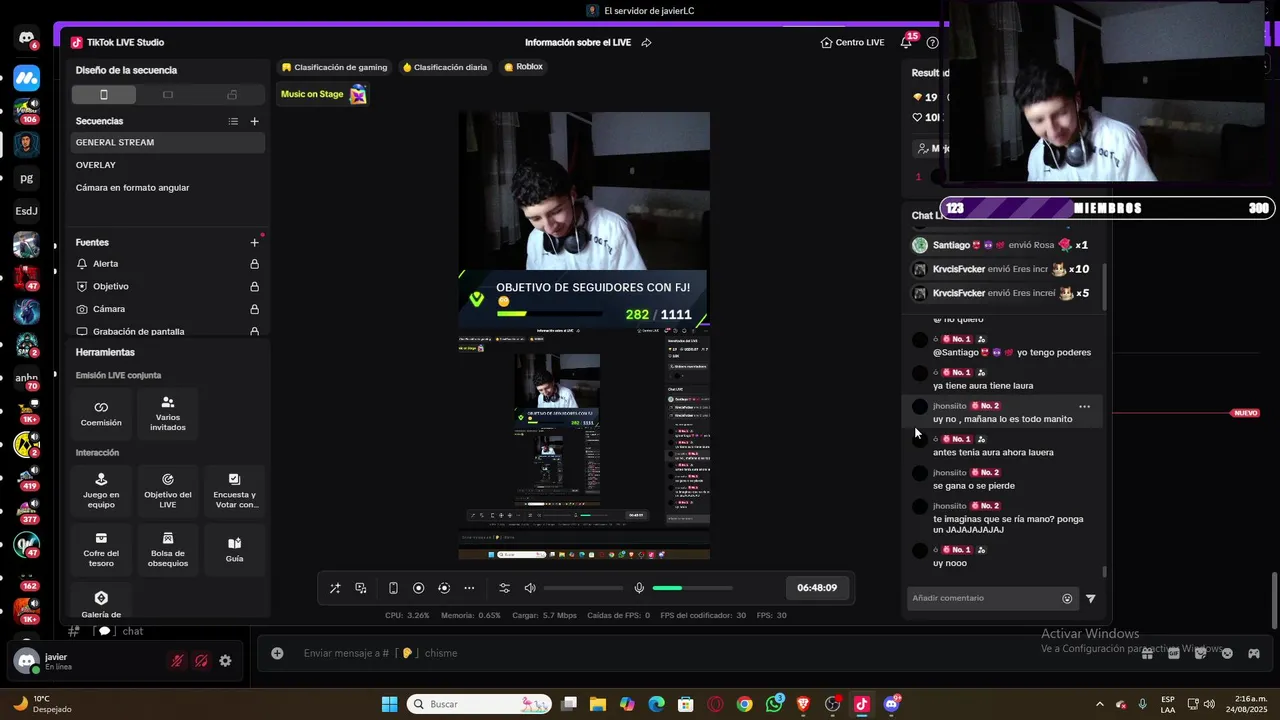1280x720 pixels.
Task: Share LIVE info via the arrow icon
Action: (646, 43)
